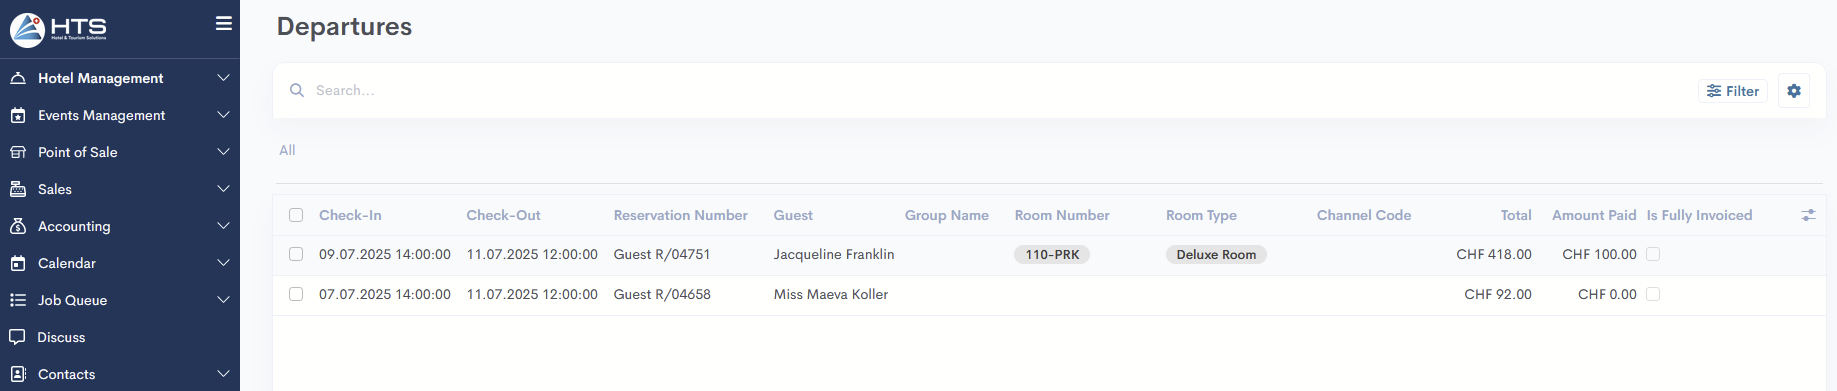Expand the Job Queue chevron

[x=223, y=300]
